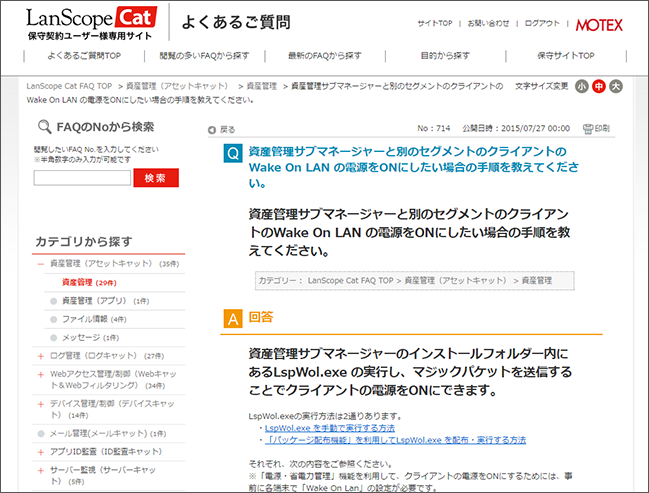
Task: Click the 文字サイズ変更 label
Action: coord(541,86)
